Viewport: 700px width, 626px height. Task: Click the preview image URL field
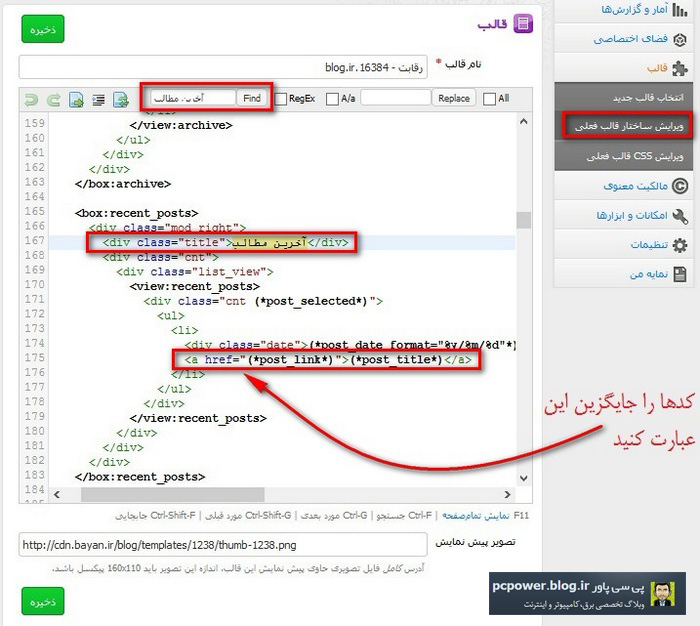point(224,545)
